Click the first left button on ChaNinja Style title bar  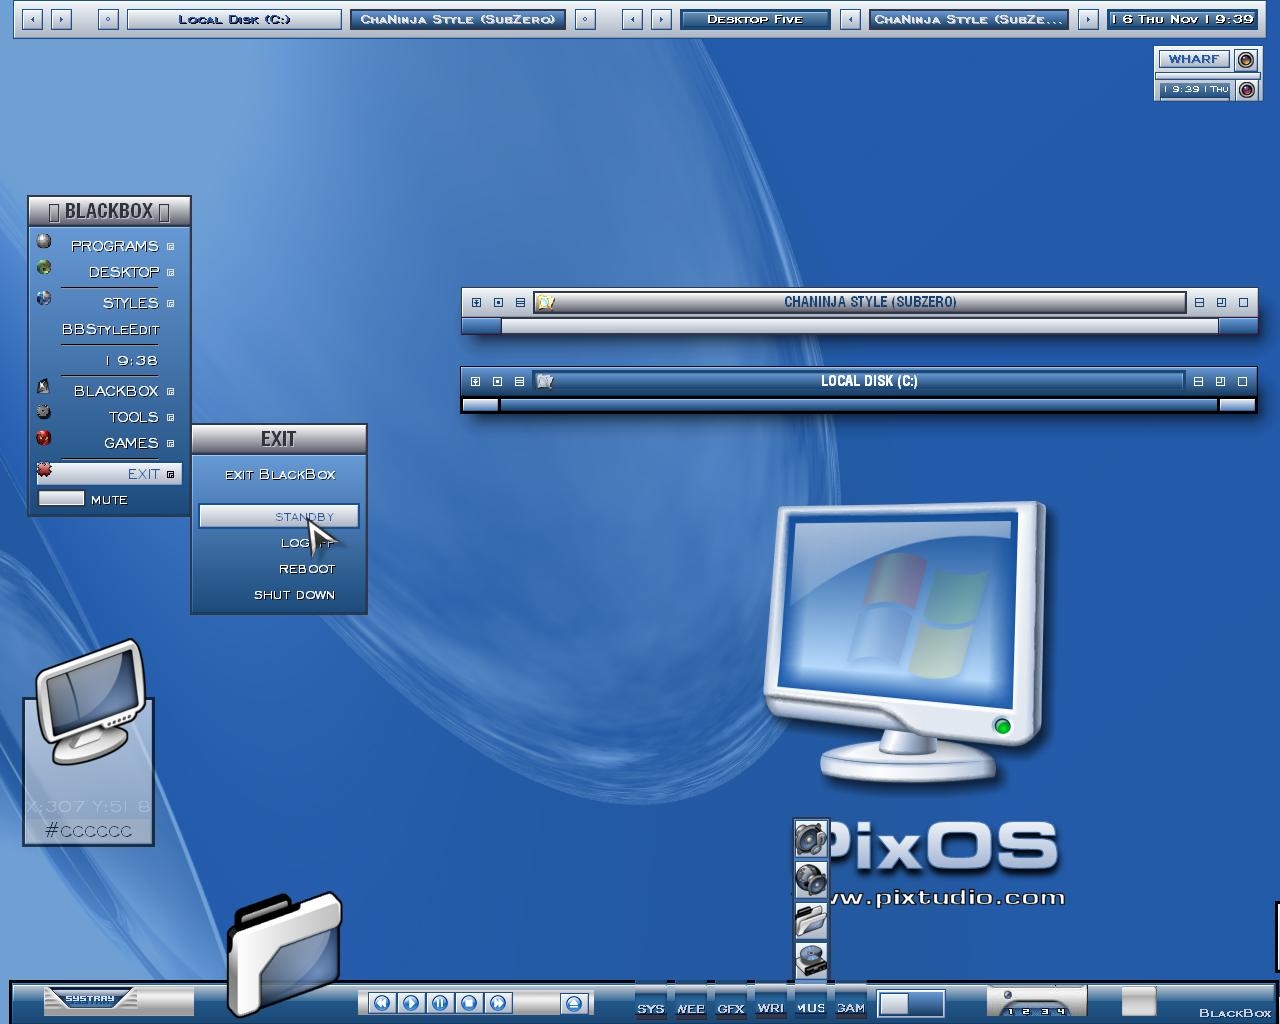(476, 302)
